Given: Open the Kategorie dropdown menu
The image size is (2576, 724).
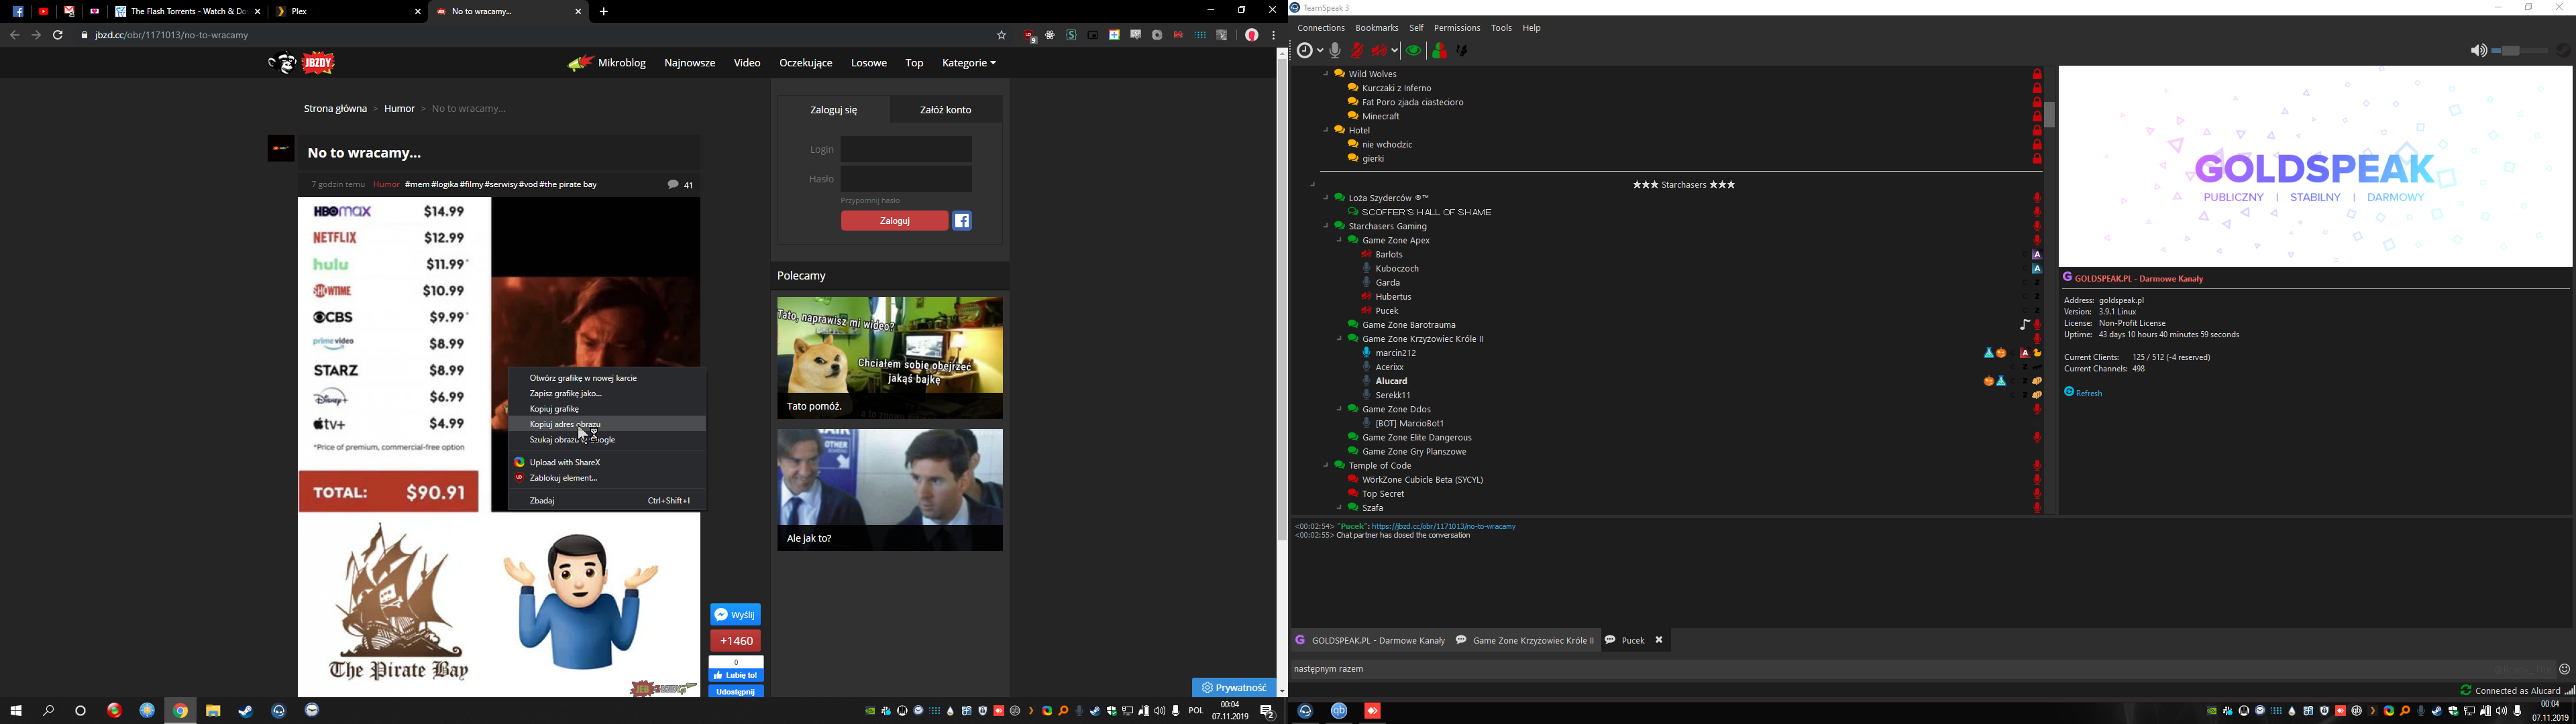Looking at the screenshot, I should (968, 63).
